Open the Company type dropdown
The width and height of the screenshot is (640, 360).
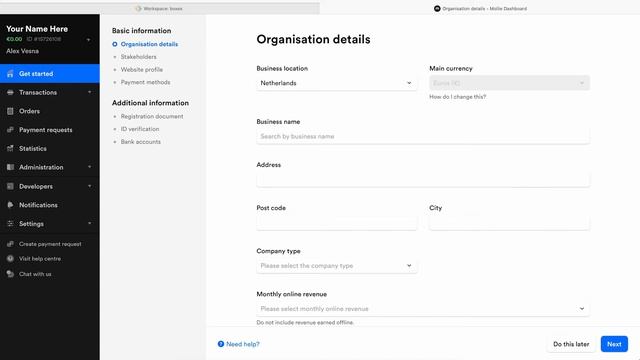pyautogui.click(x=337, y=266)
